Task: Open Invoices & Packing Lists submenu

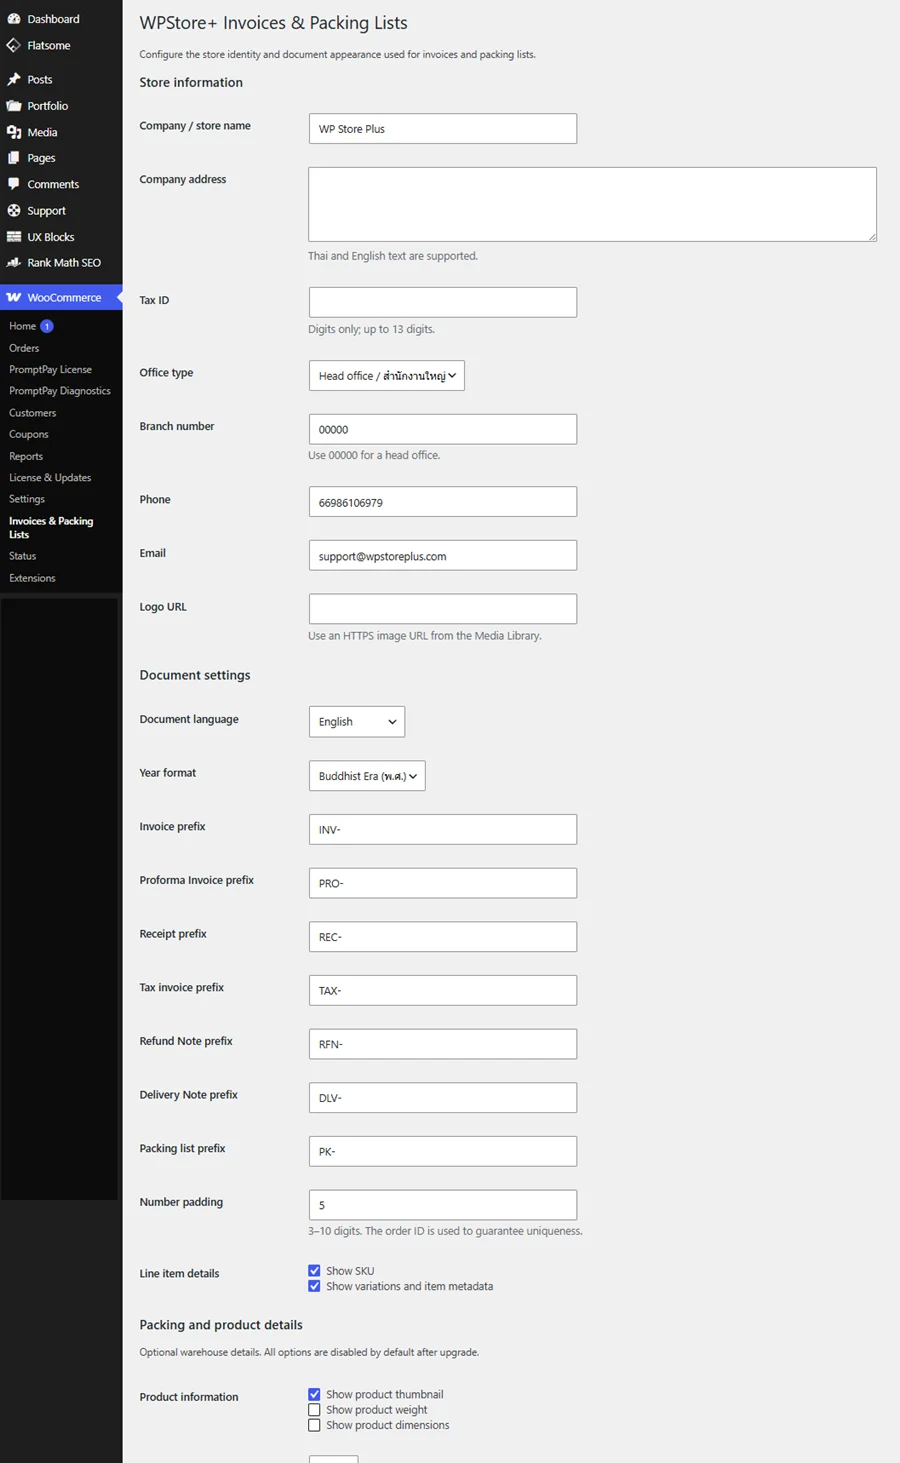Action: coord(51,528)
